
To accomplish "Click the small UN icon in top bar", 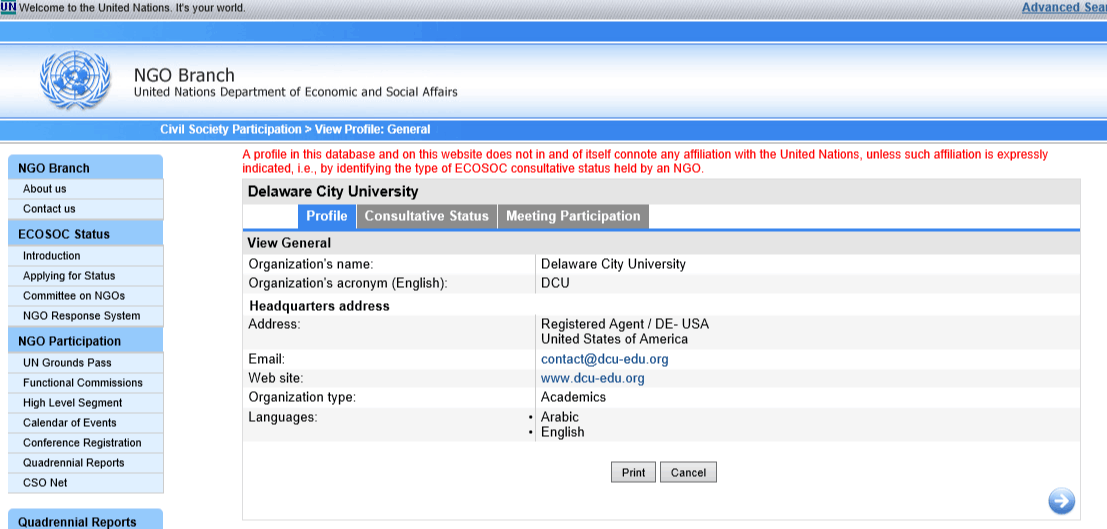I will [8, 7].
